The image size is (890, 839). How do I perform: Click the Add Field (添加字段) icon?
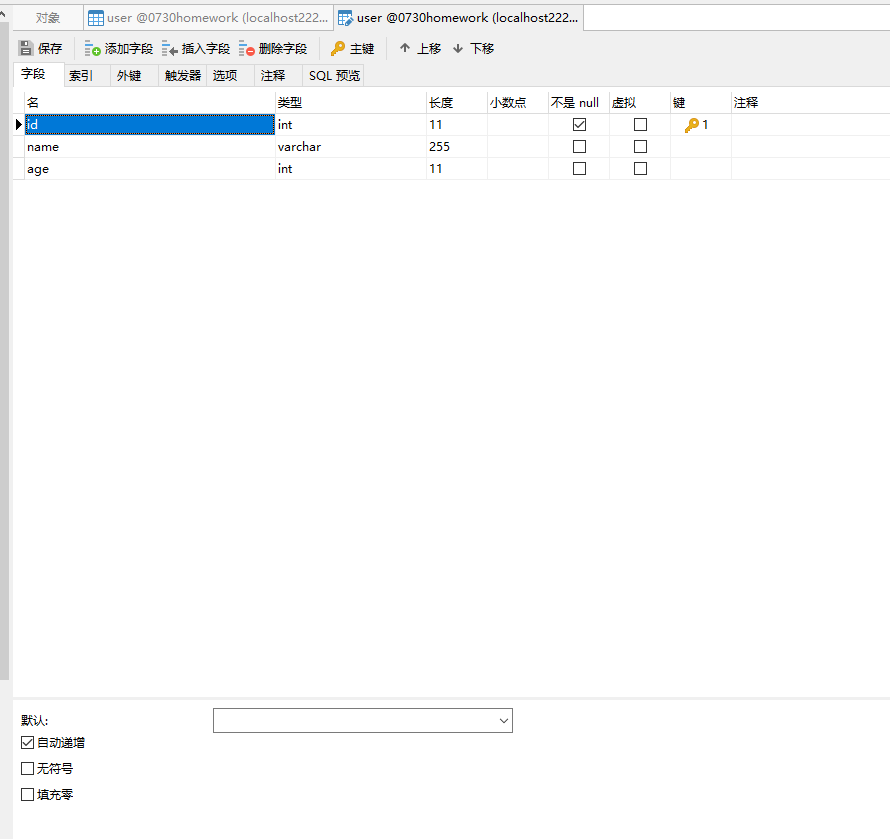tap(92, 49)
